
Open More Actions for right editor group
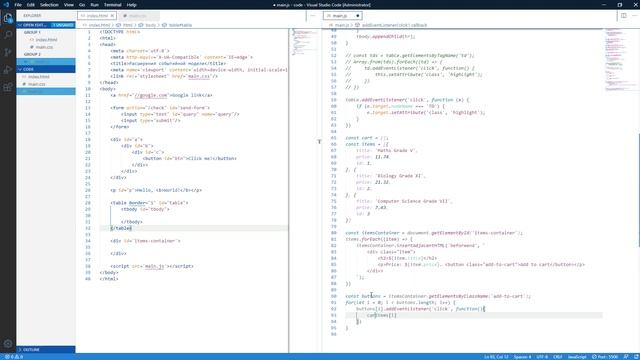634,16
